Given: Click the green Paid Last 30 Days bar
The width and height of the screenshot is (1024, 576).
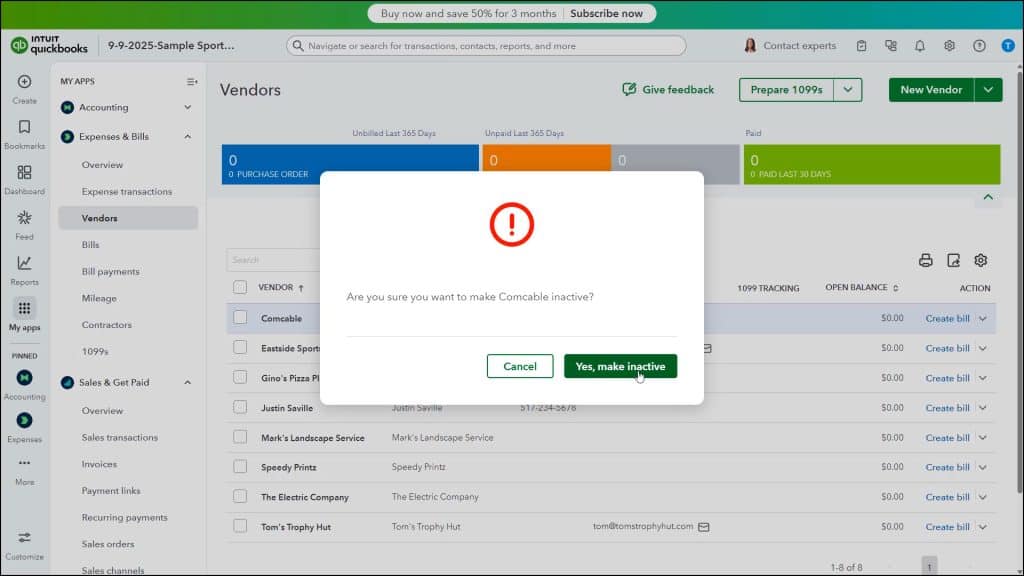Looking at the screenshot, I should click(872, 165).
